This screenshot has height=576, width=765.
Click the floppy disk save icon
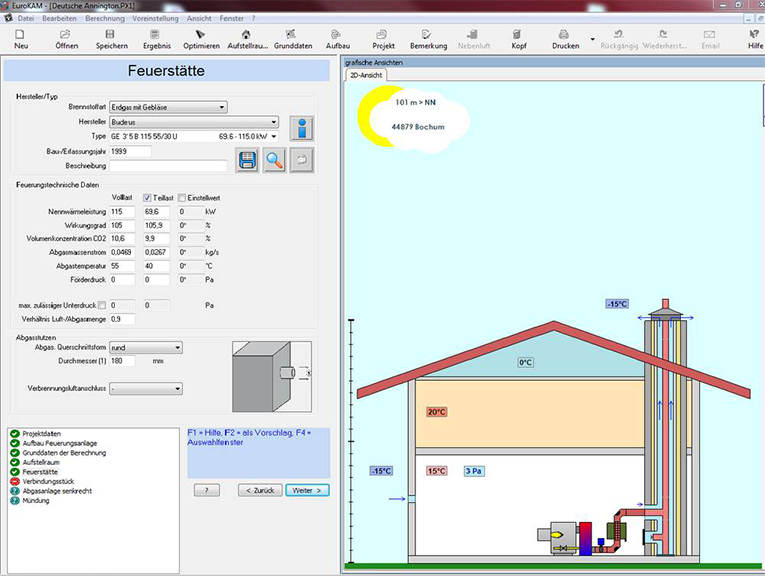tap(247, 161)
